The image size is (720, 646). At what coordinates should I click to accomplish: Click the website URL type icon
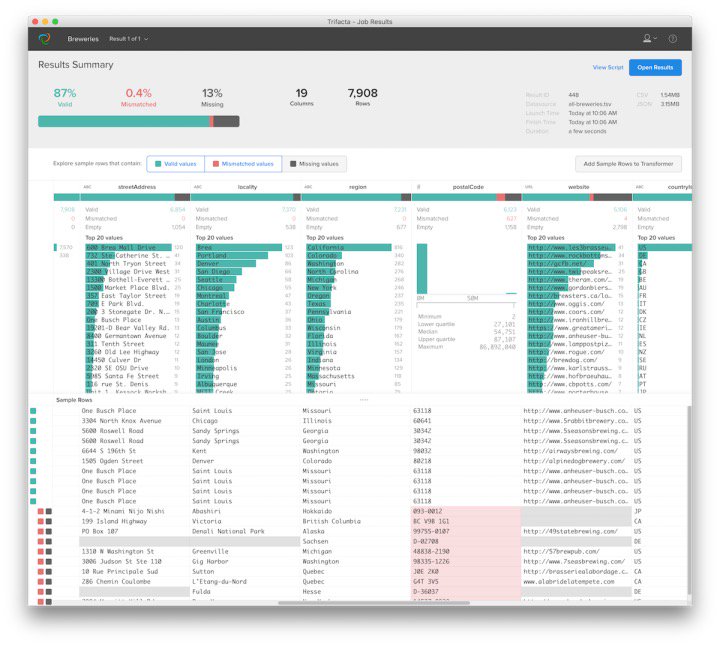click(x=529, y=187)
